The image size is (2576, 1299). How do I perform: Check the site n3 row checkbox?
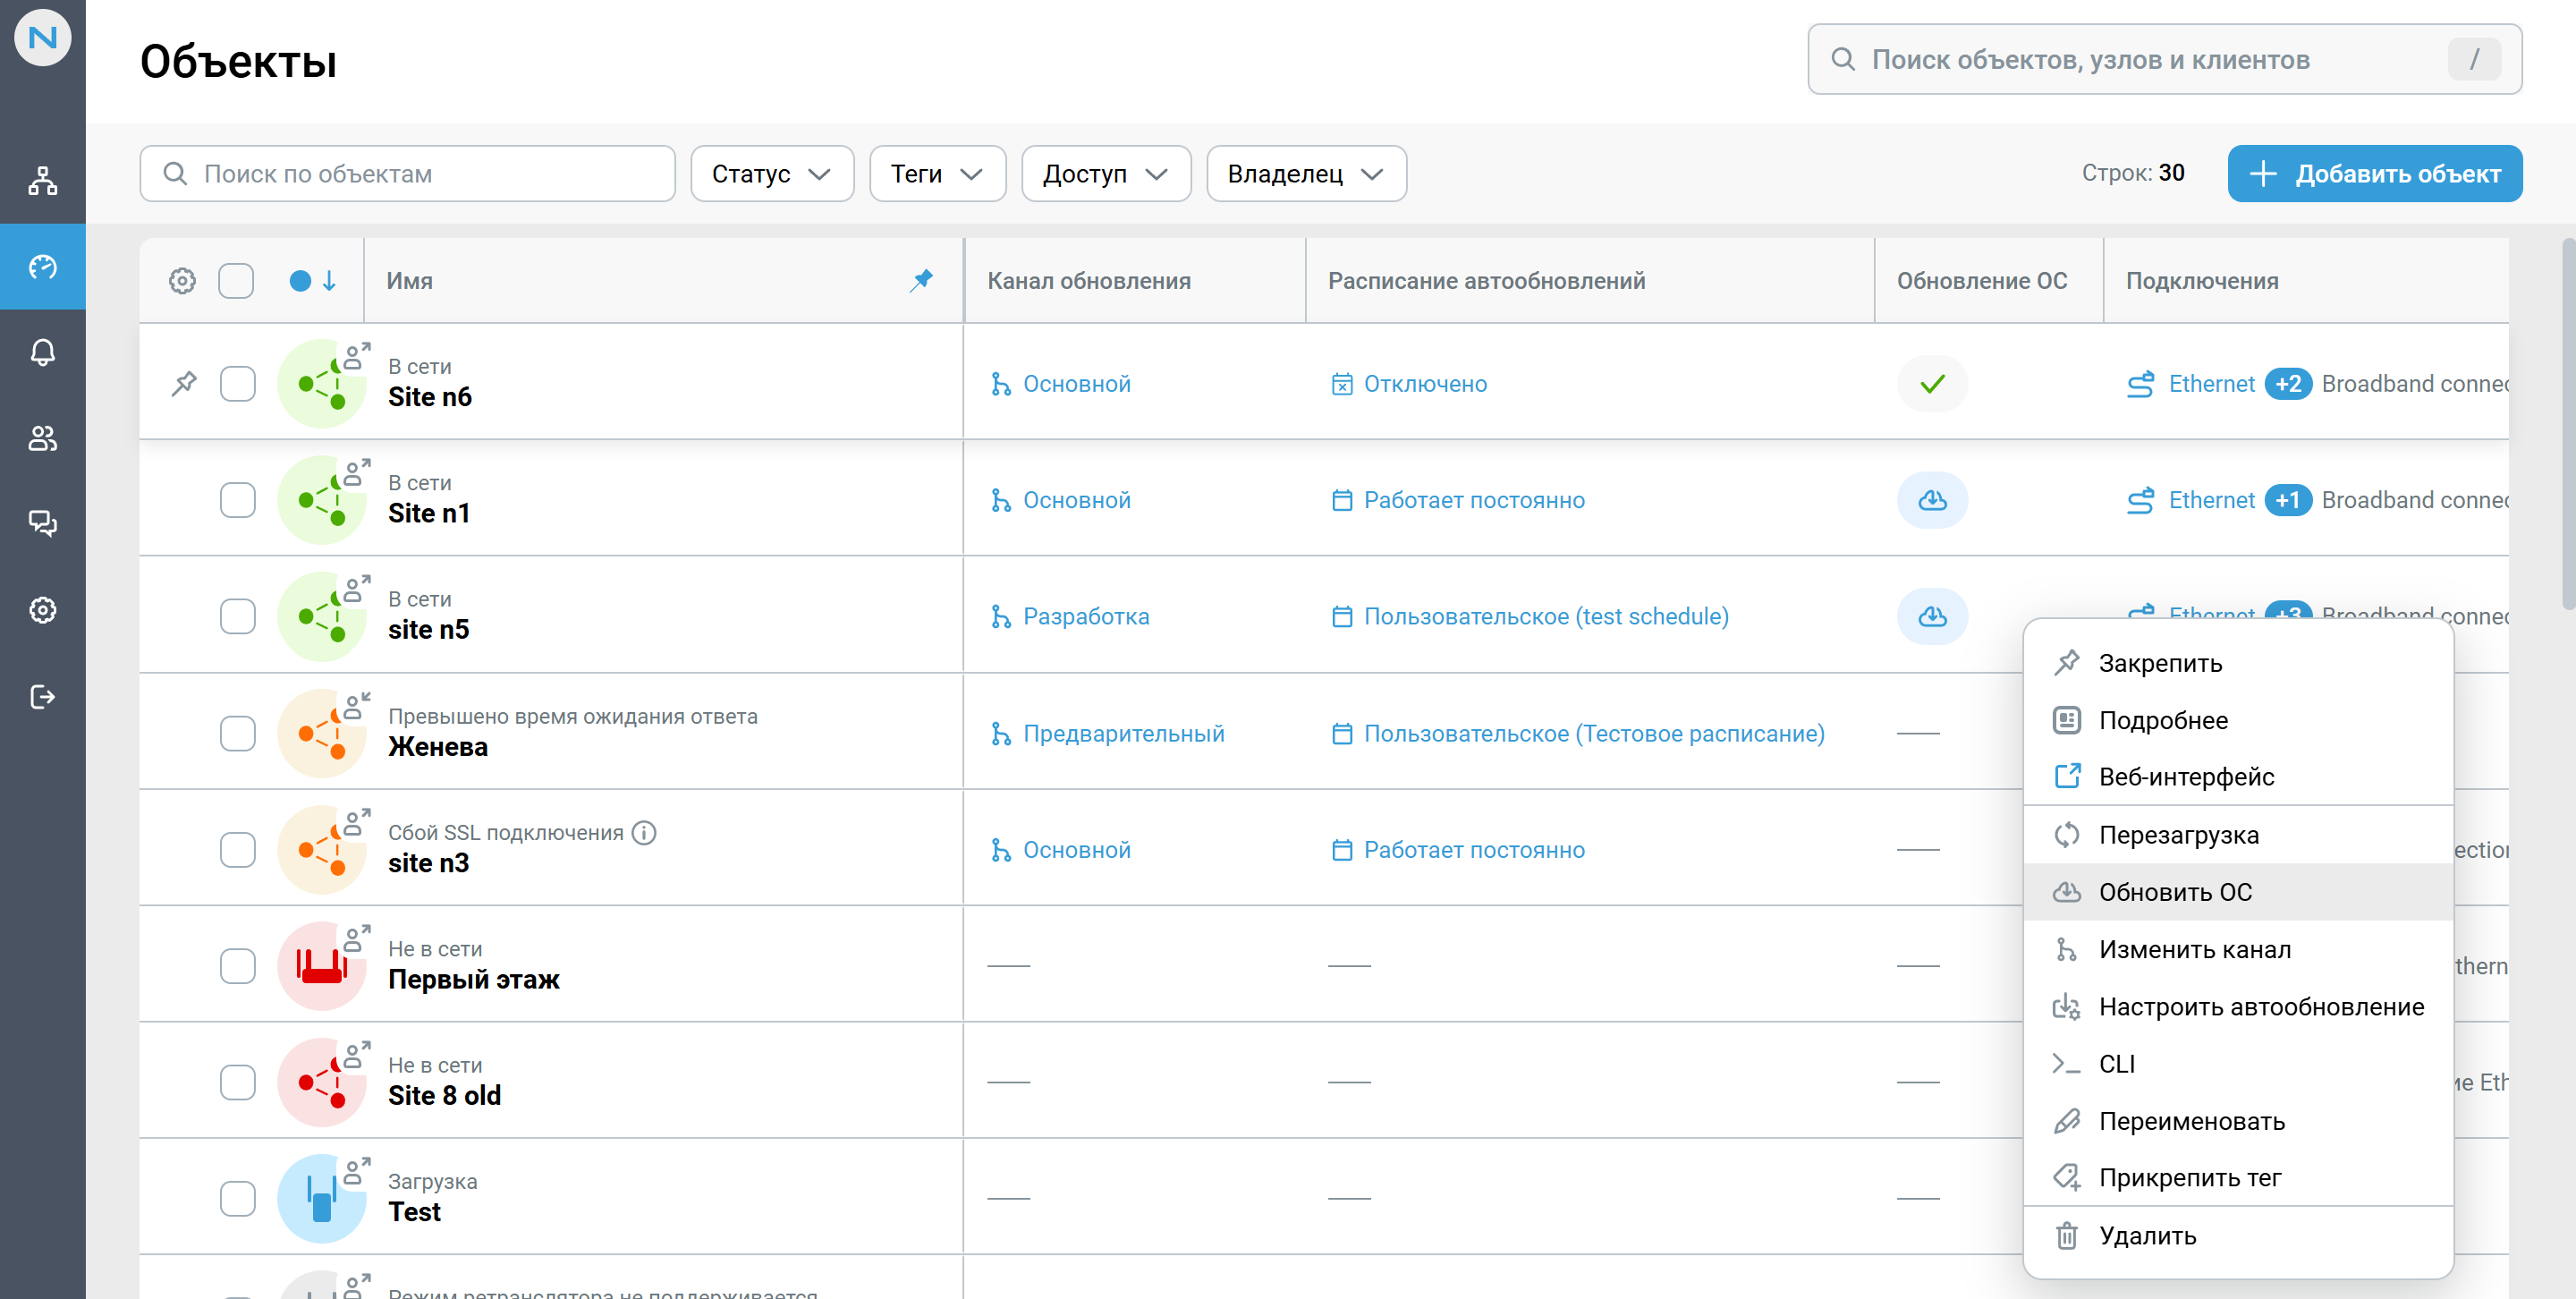238,850
